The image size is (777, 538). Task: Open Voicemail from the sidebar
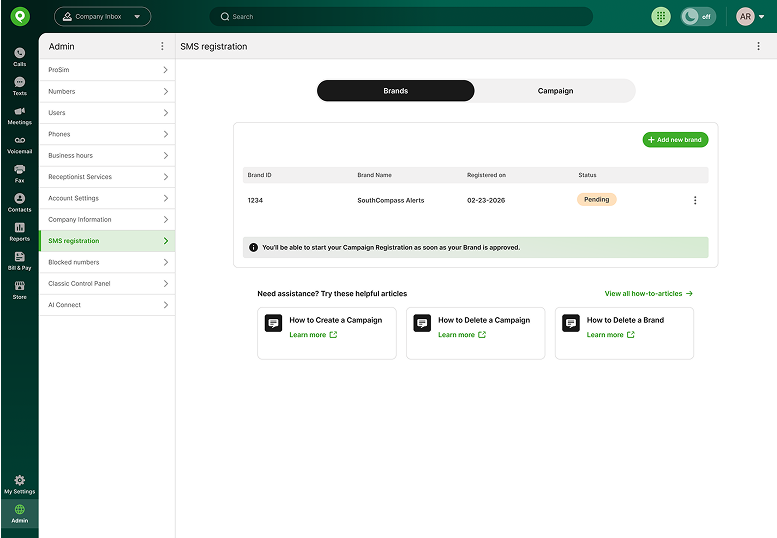[x=19, y=143]
